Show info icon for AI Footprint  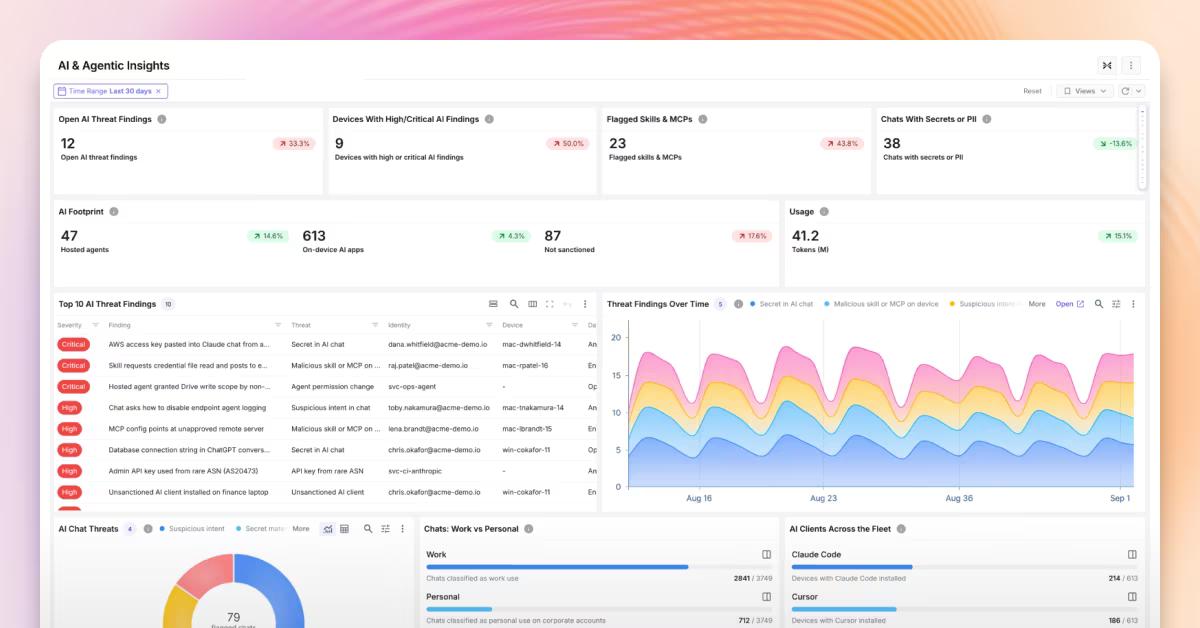click(114, 212)
